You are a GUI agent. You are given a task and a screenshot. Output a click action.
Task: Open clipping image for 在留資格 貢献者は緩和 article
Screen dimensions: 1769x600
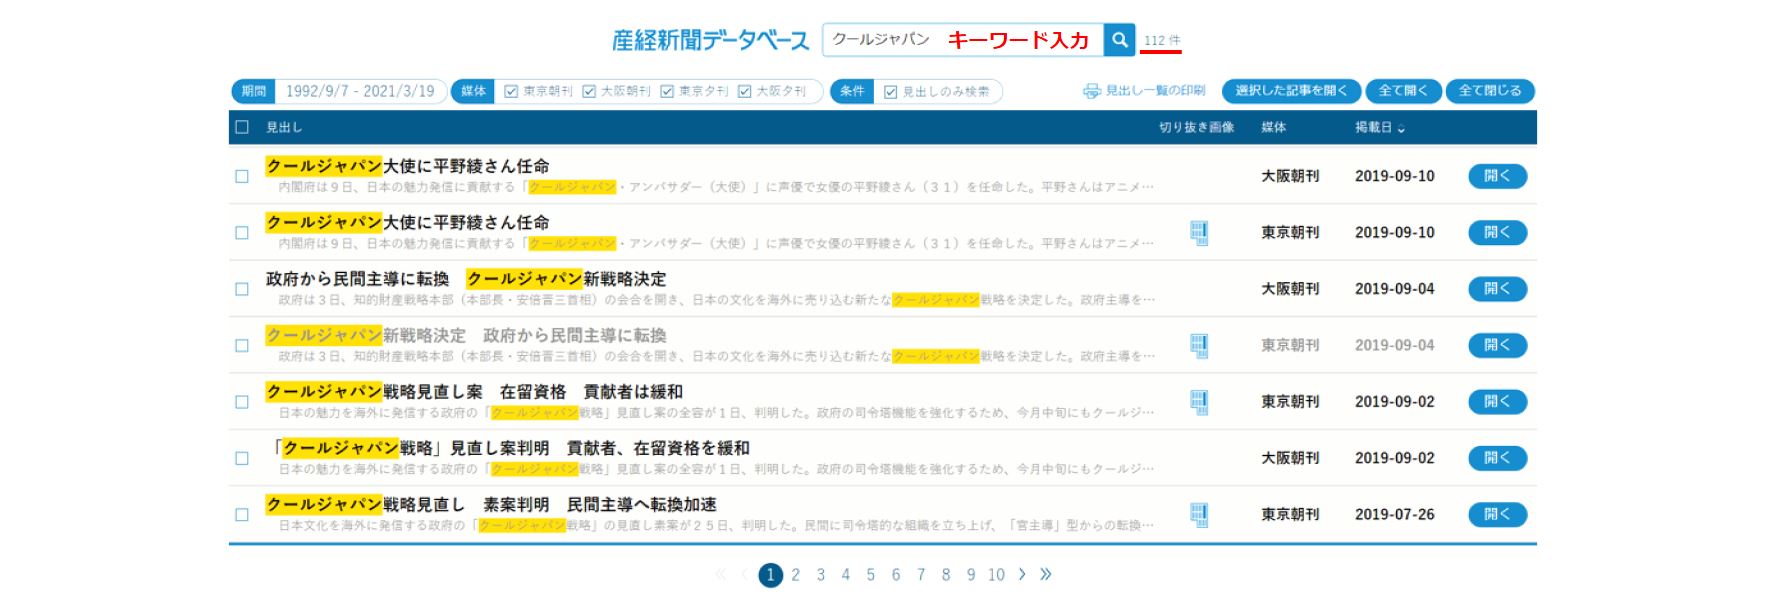(x=1199, y=402)
